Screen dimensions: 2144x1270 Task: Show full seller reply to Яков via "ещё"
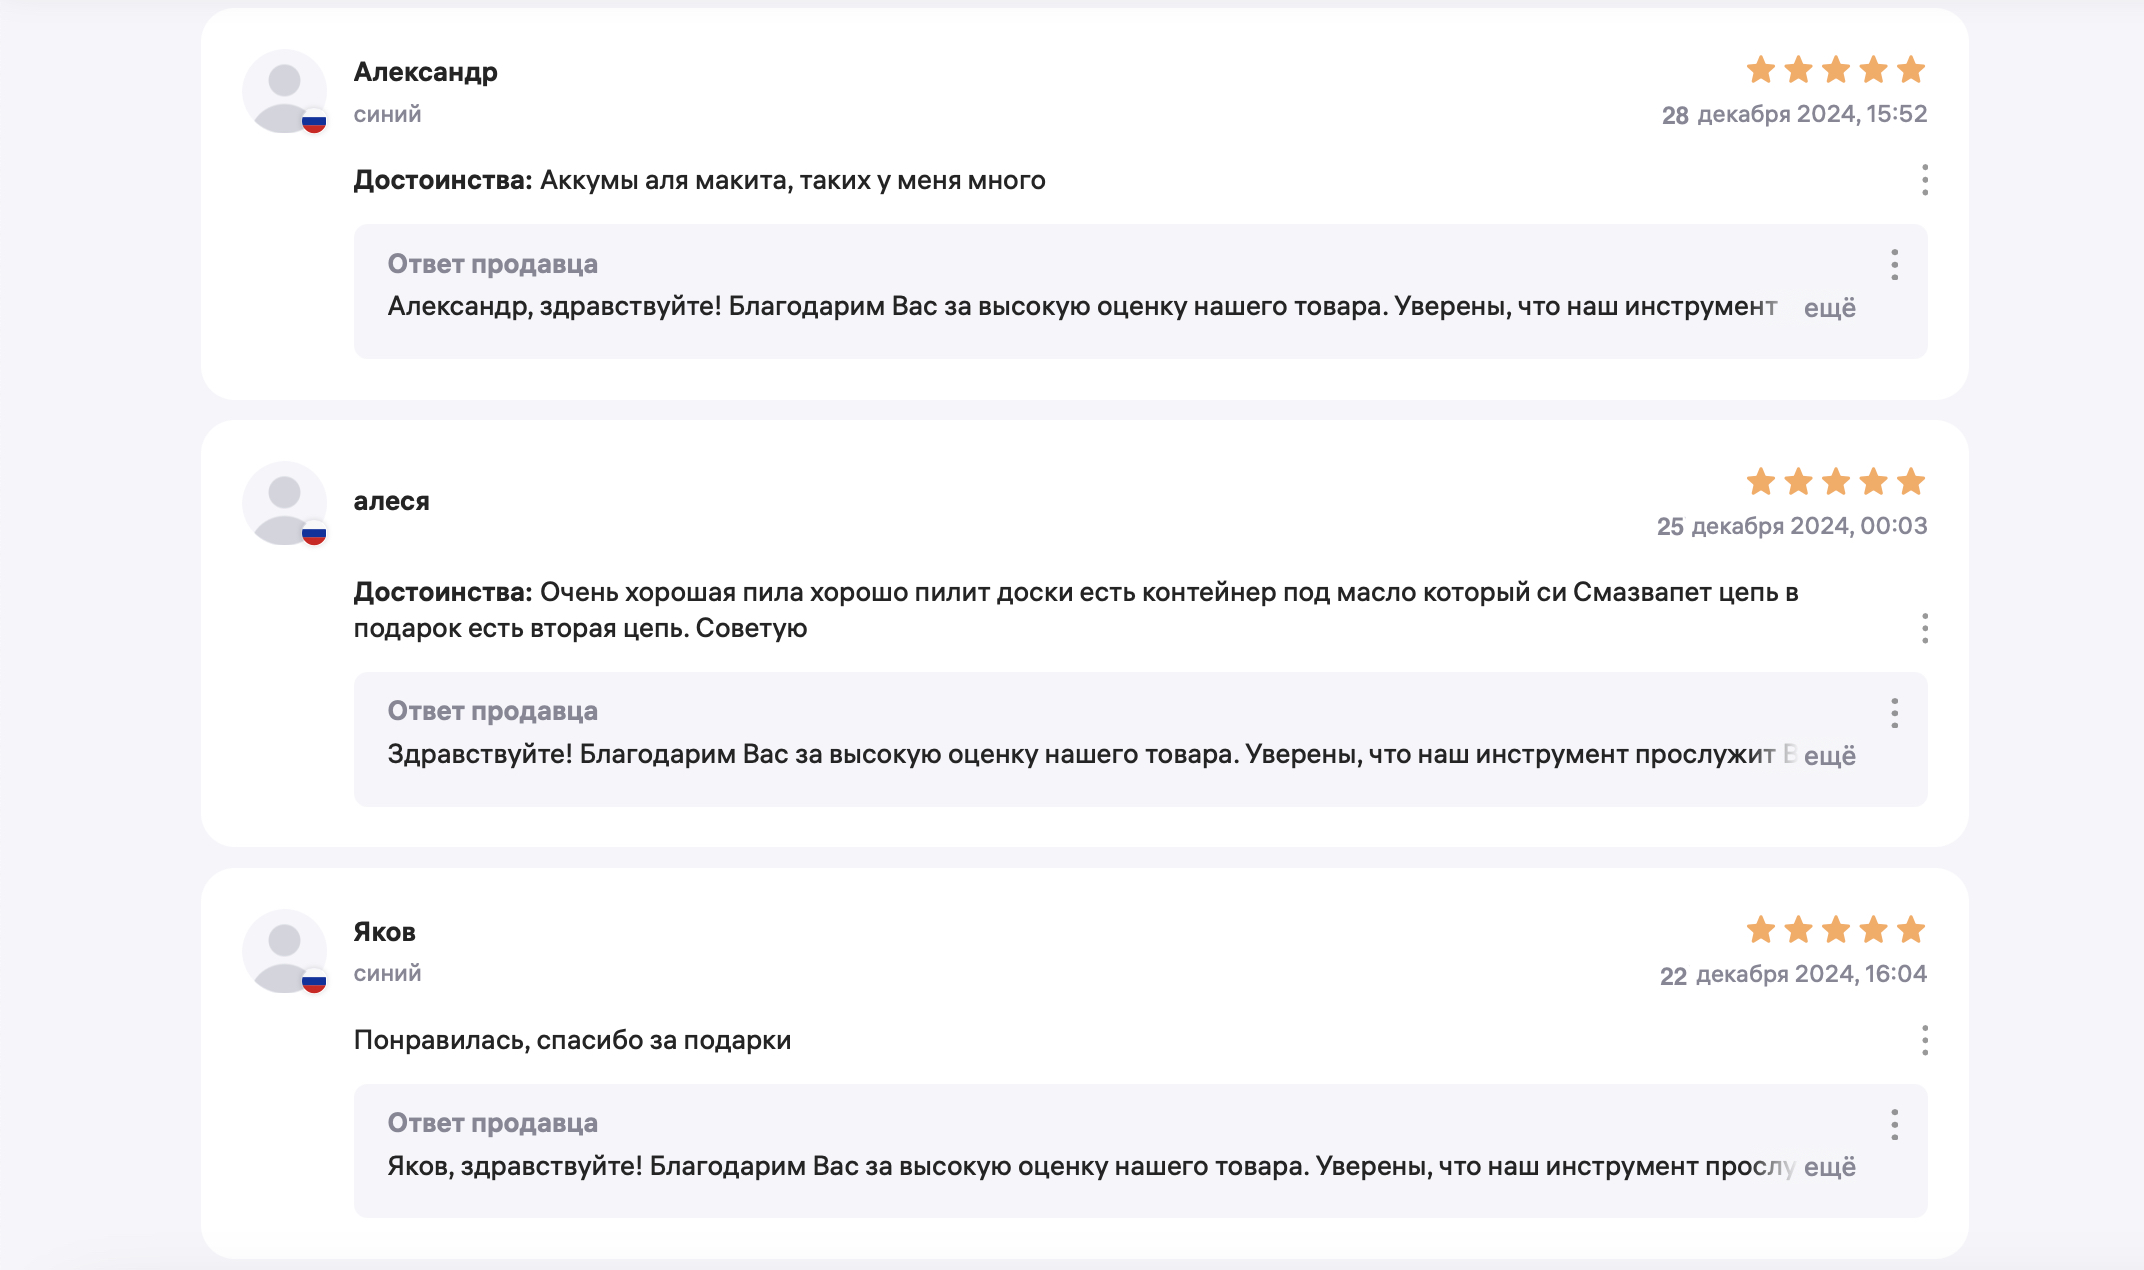pos(1829,1167)
